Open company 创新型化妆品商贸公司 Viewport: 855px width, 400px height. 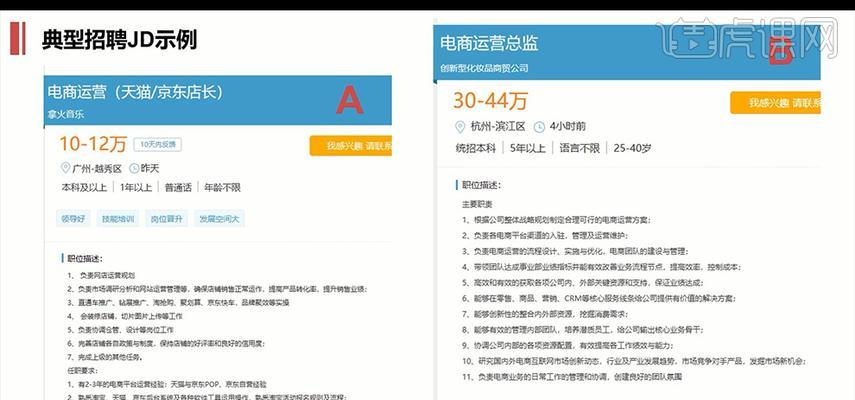(x=485, y=68)
